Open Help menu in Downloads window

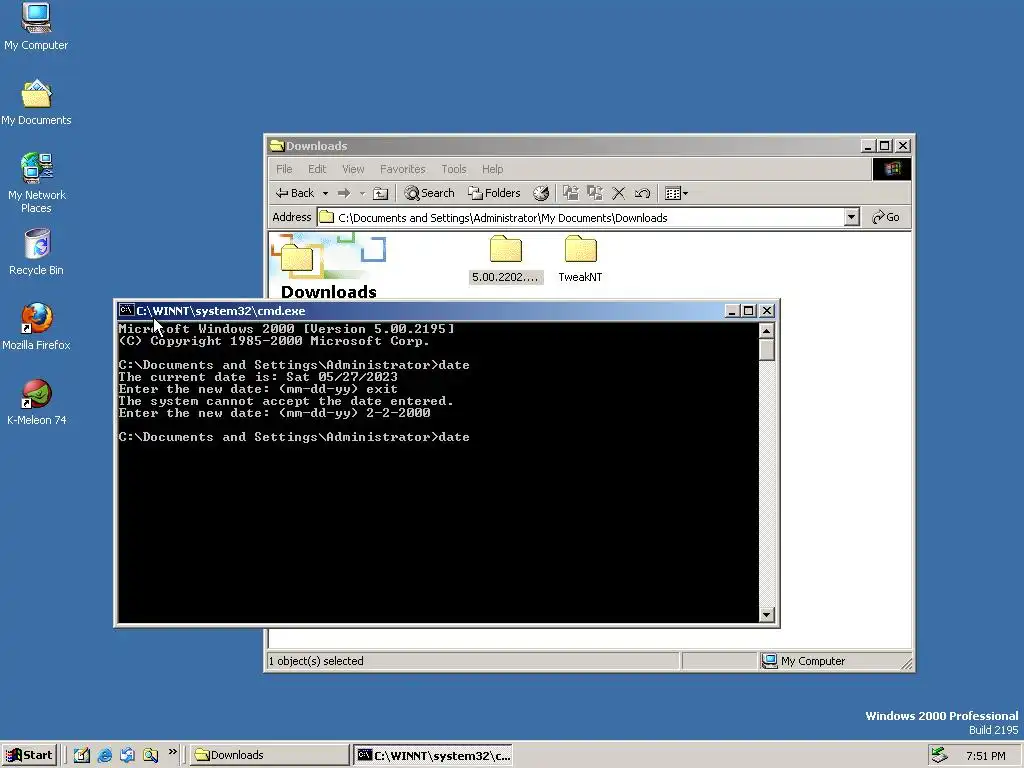point(492,169)
